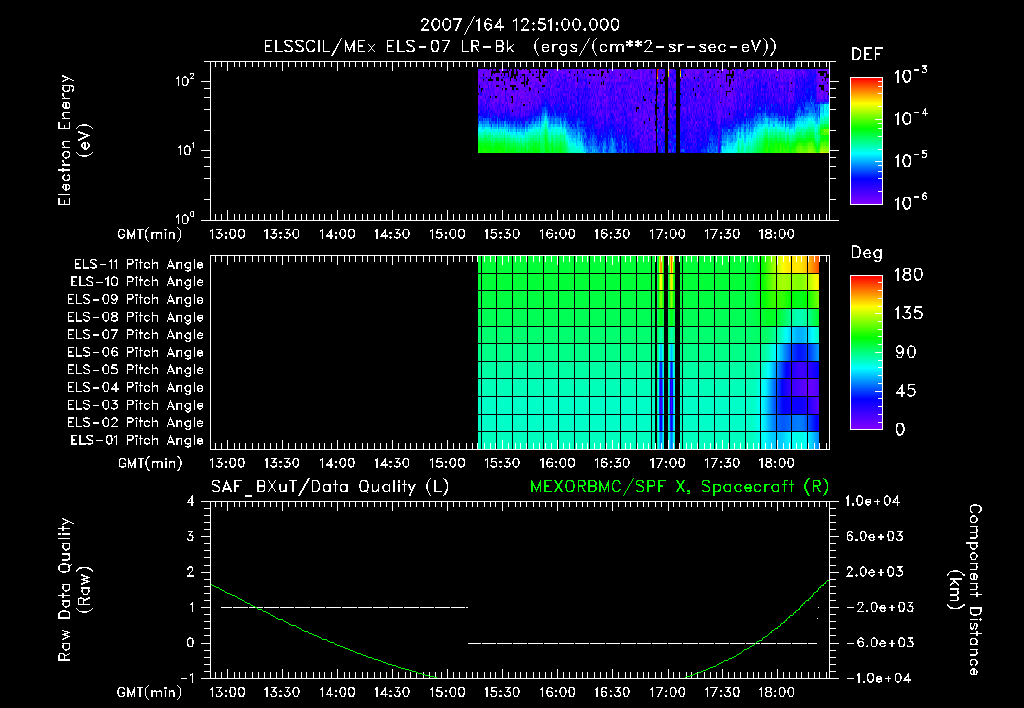Select the ELS-06 Pitch Angle row label
The image size is (1024, 708).
135,352
